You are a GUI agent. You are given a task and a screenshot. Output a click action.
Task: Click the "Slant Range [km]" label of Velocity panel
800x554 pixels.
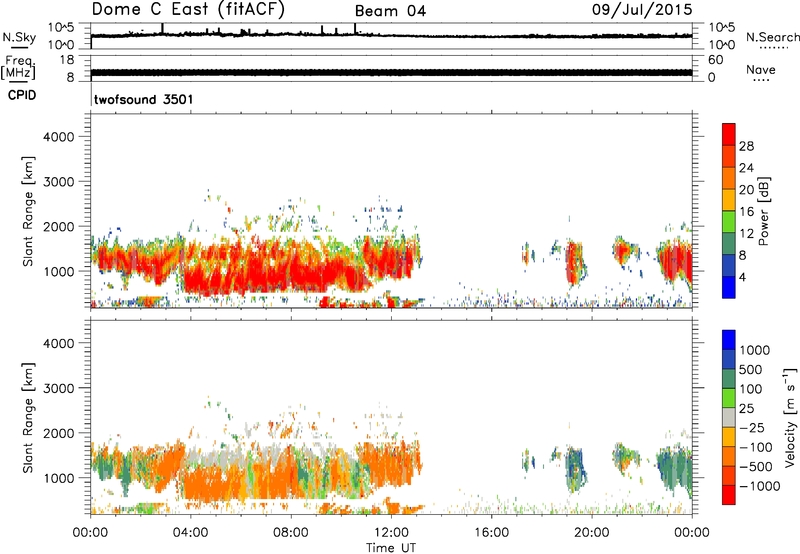[29, 418]
